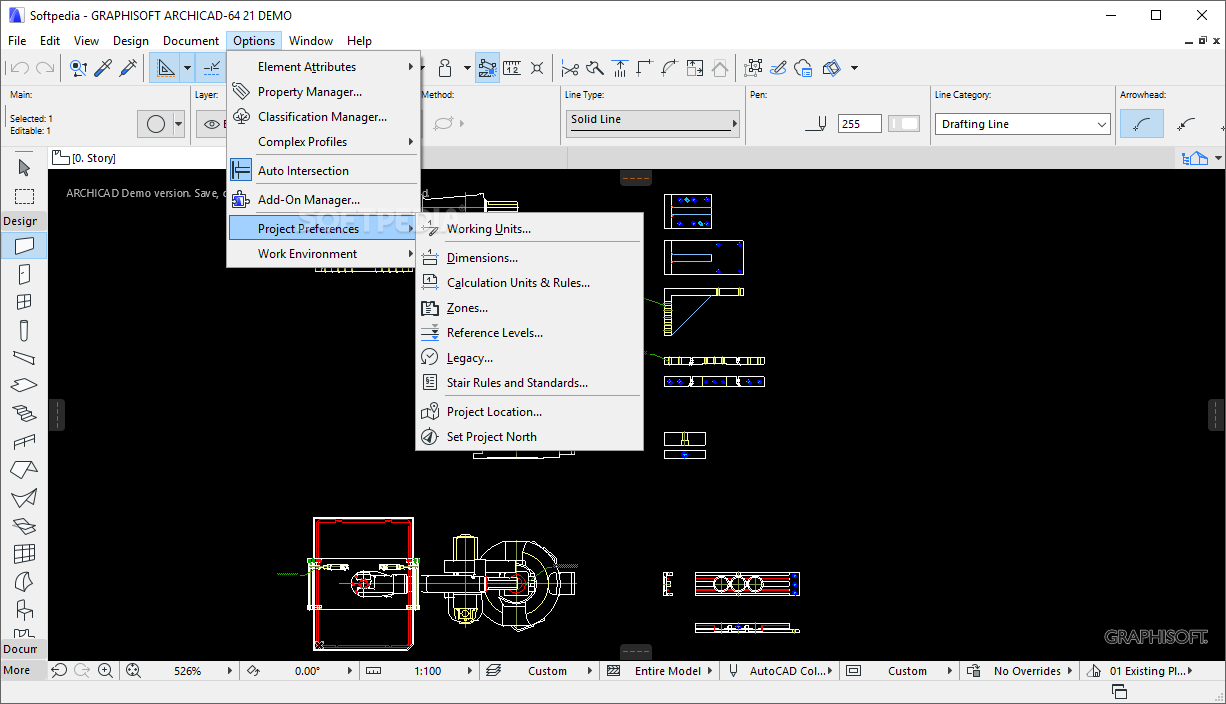1226x704 pixels.
Task: Toggle layer visibility eye icon
Action: (212, 124)
